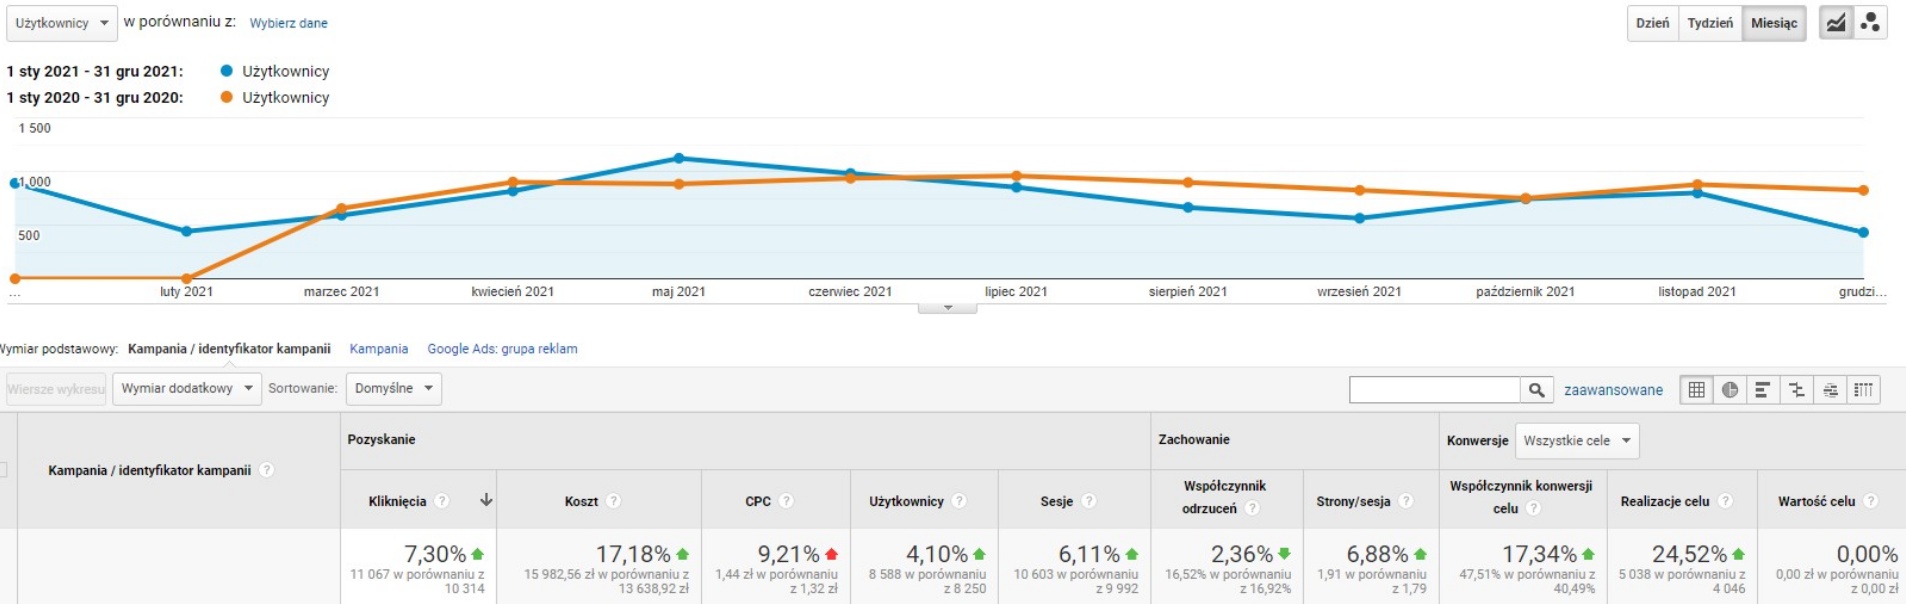Screen dimensions: 1906x604
Task: Open help icon next to Kliknięcia
Action: [x=442, y=501]
